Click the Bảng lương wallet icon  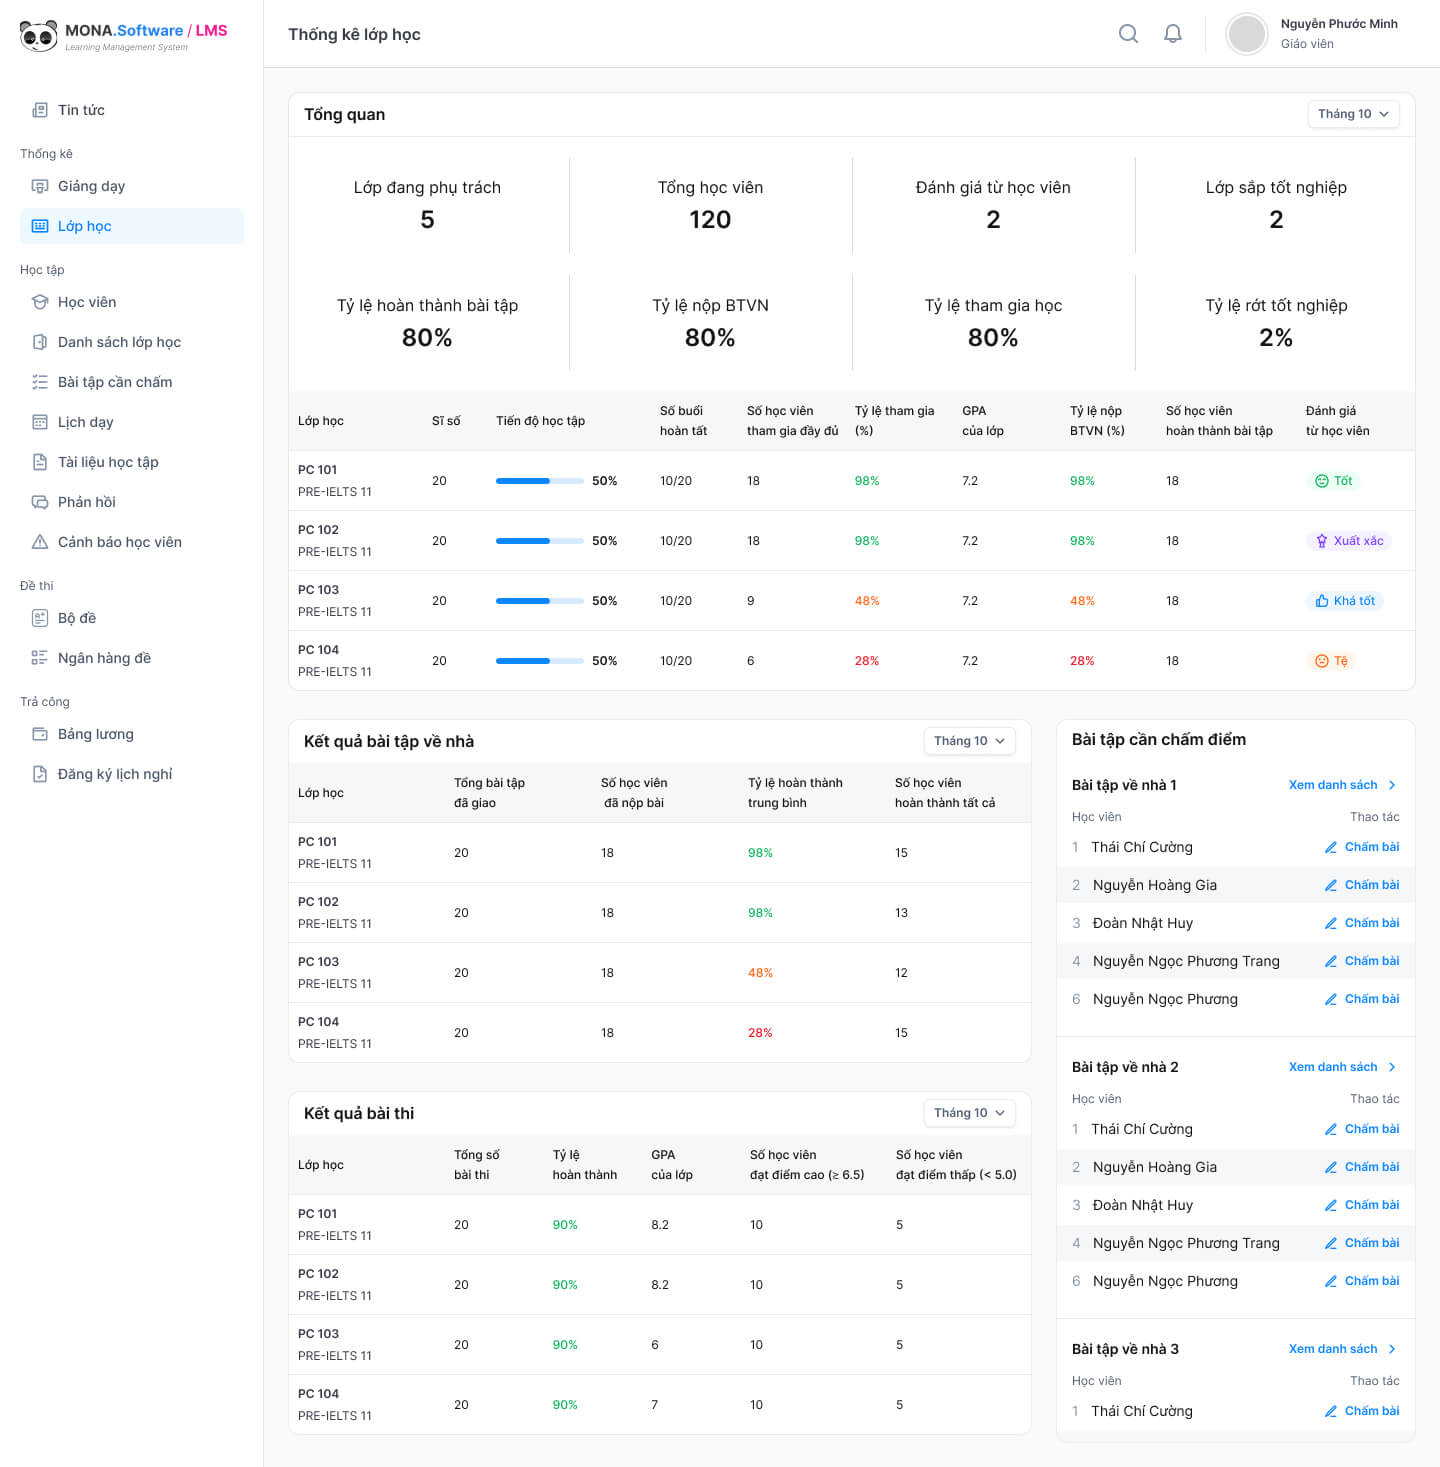[x=40, y=734]
